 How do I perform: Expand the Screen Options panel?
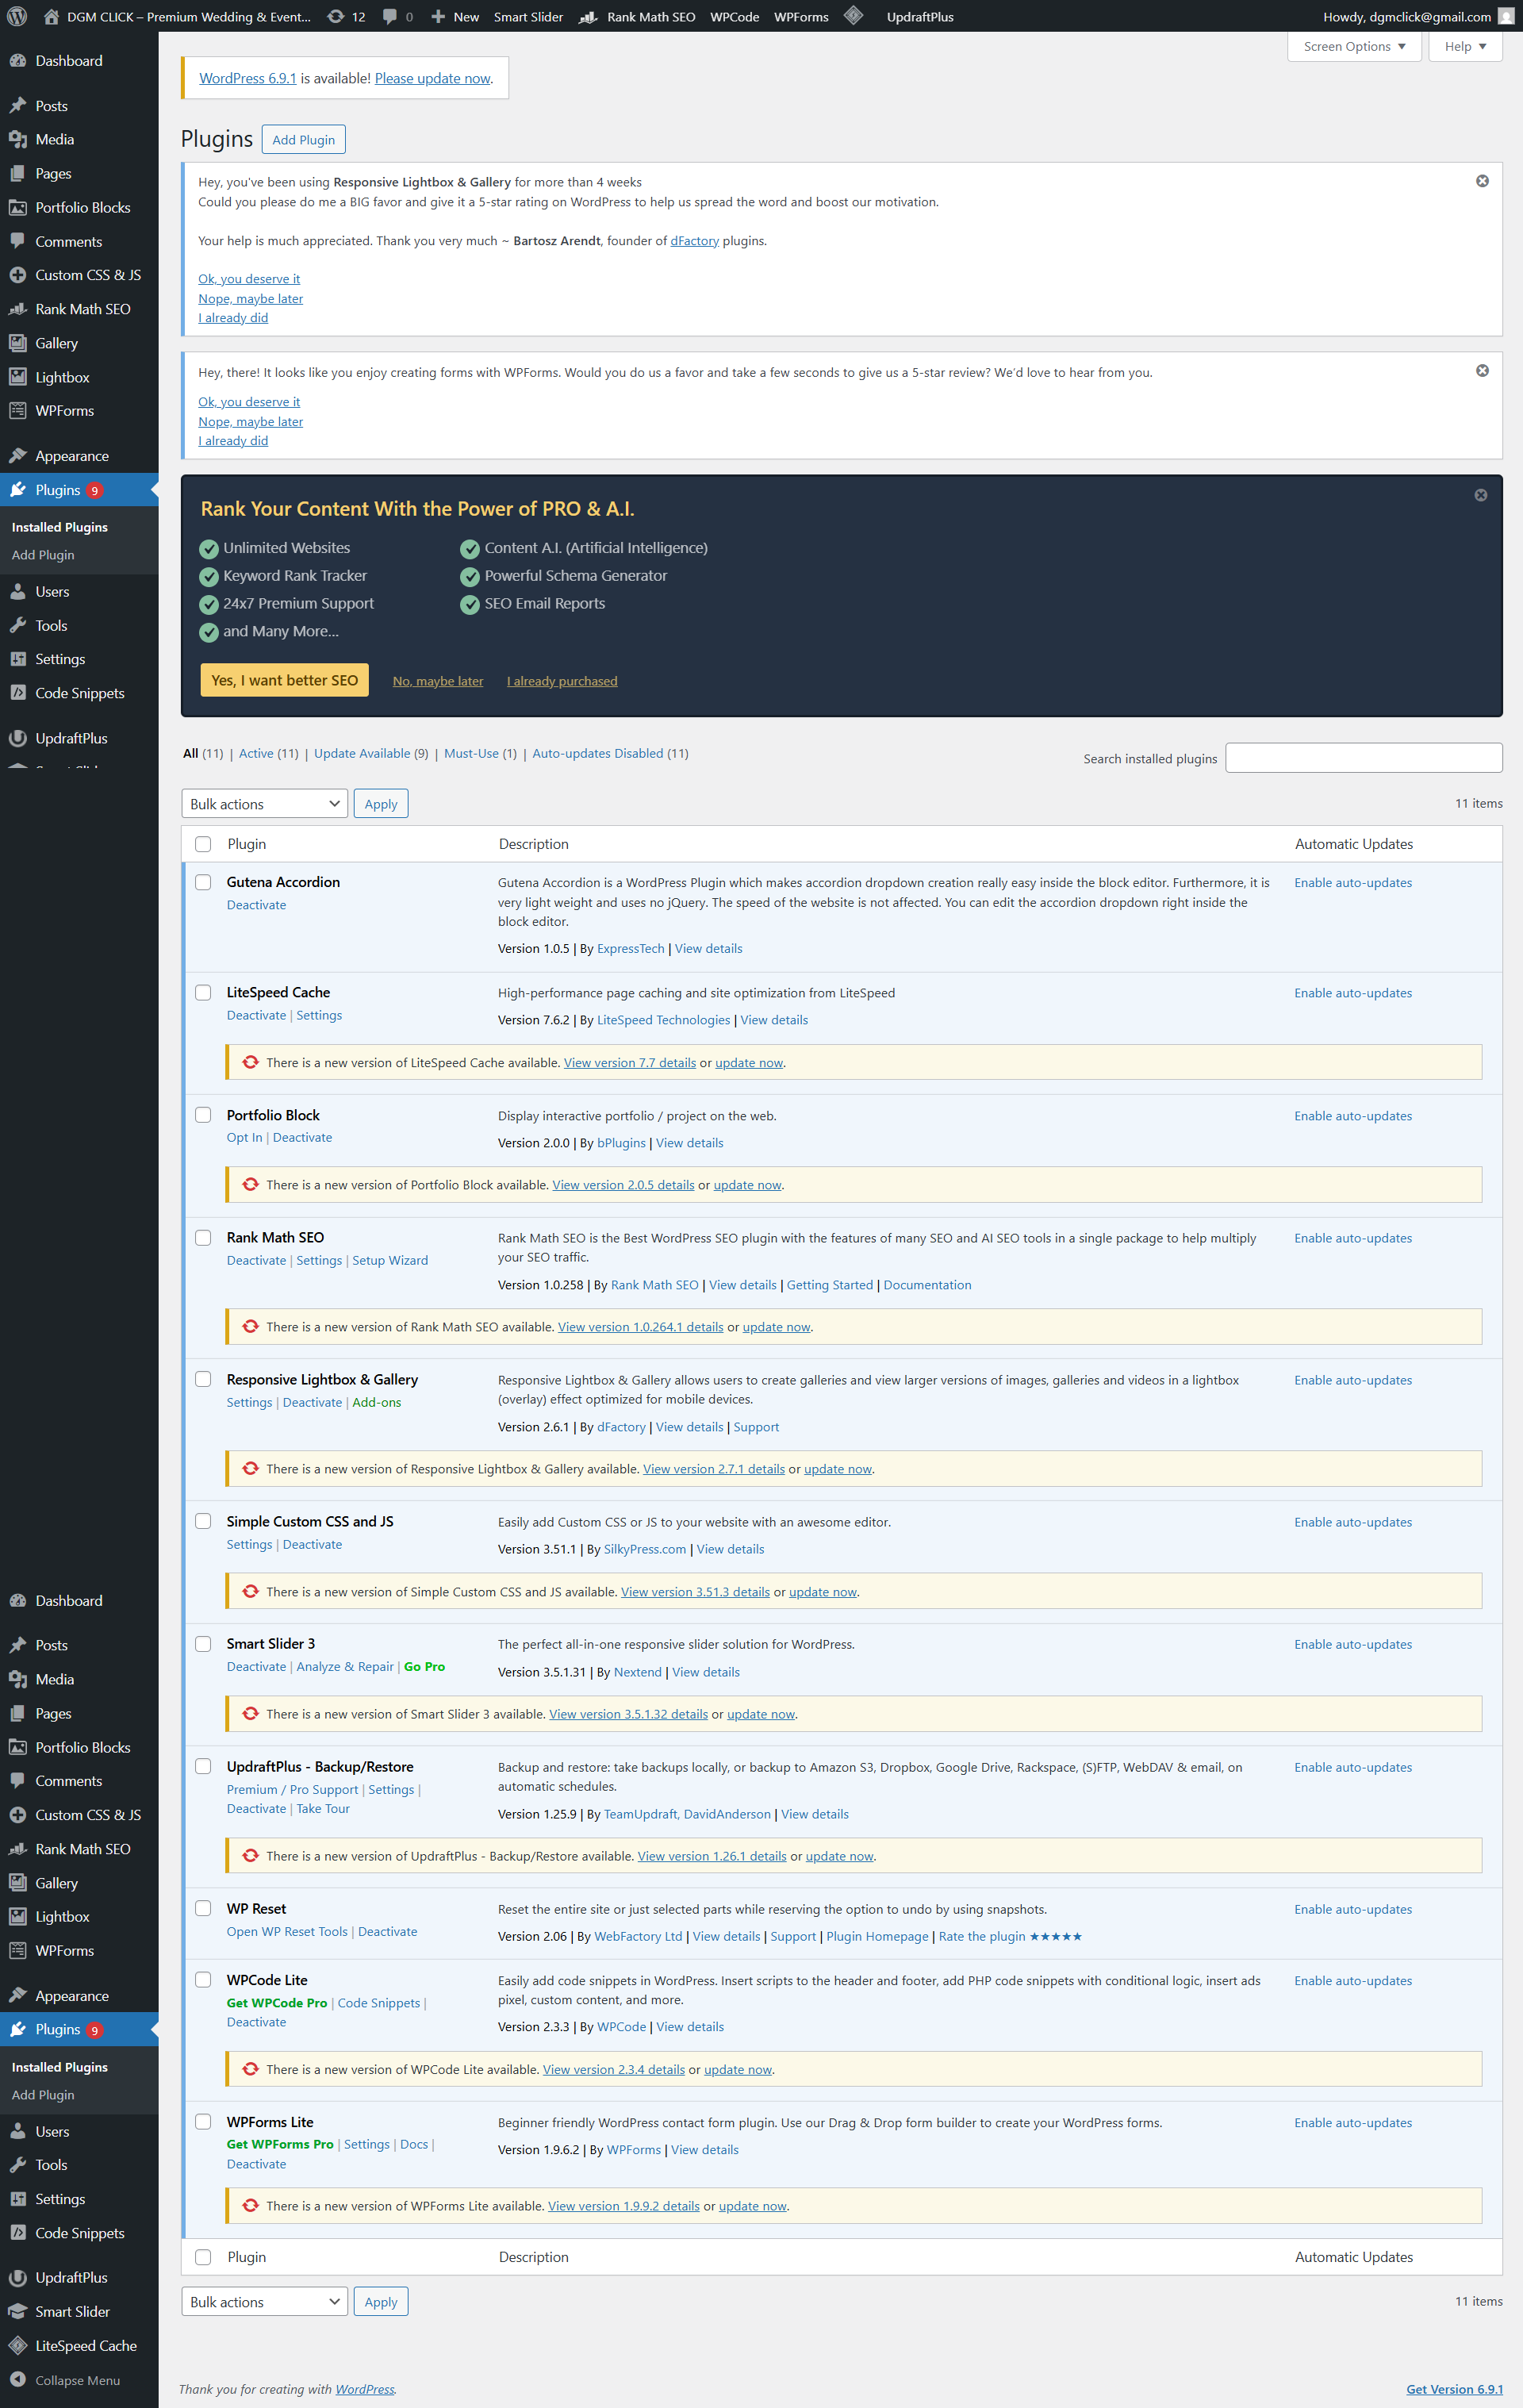pyautogui.click(x=1353, y=46)
